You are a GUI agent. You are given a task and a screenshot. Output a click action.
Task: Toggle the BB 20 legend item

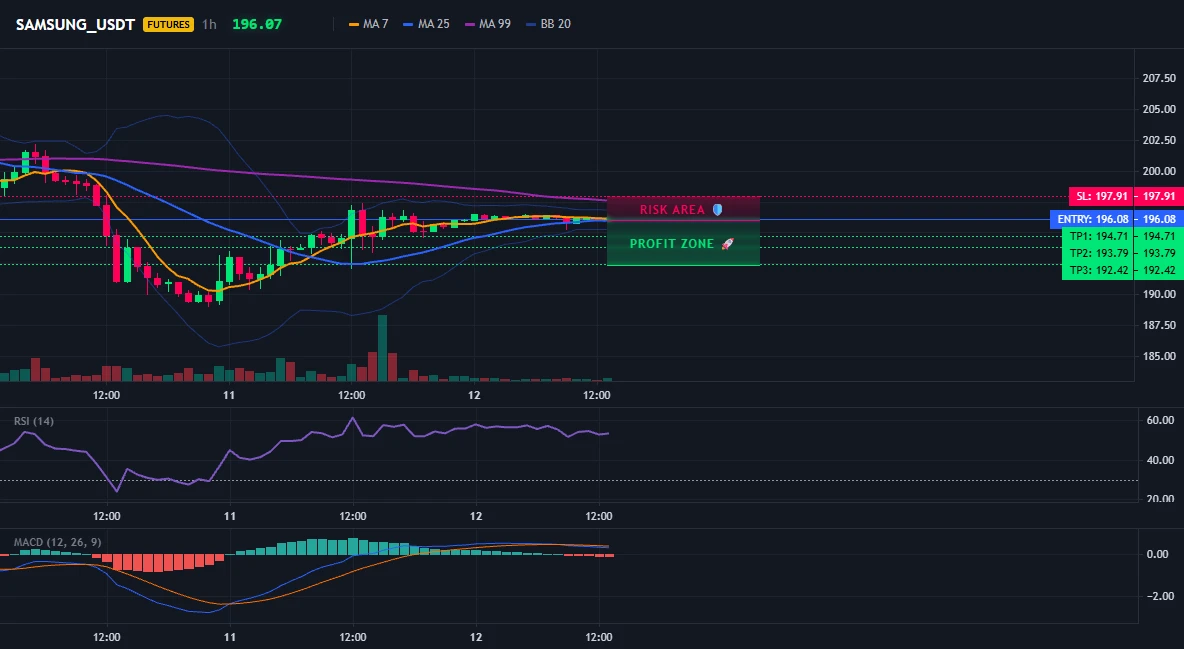coord(549,24)
